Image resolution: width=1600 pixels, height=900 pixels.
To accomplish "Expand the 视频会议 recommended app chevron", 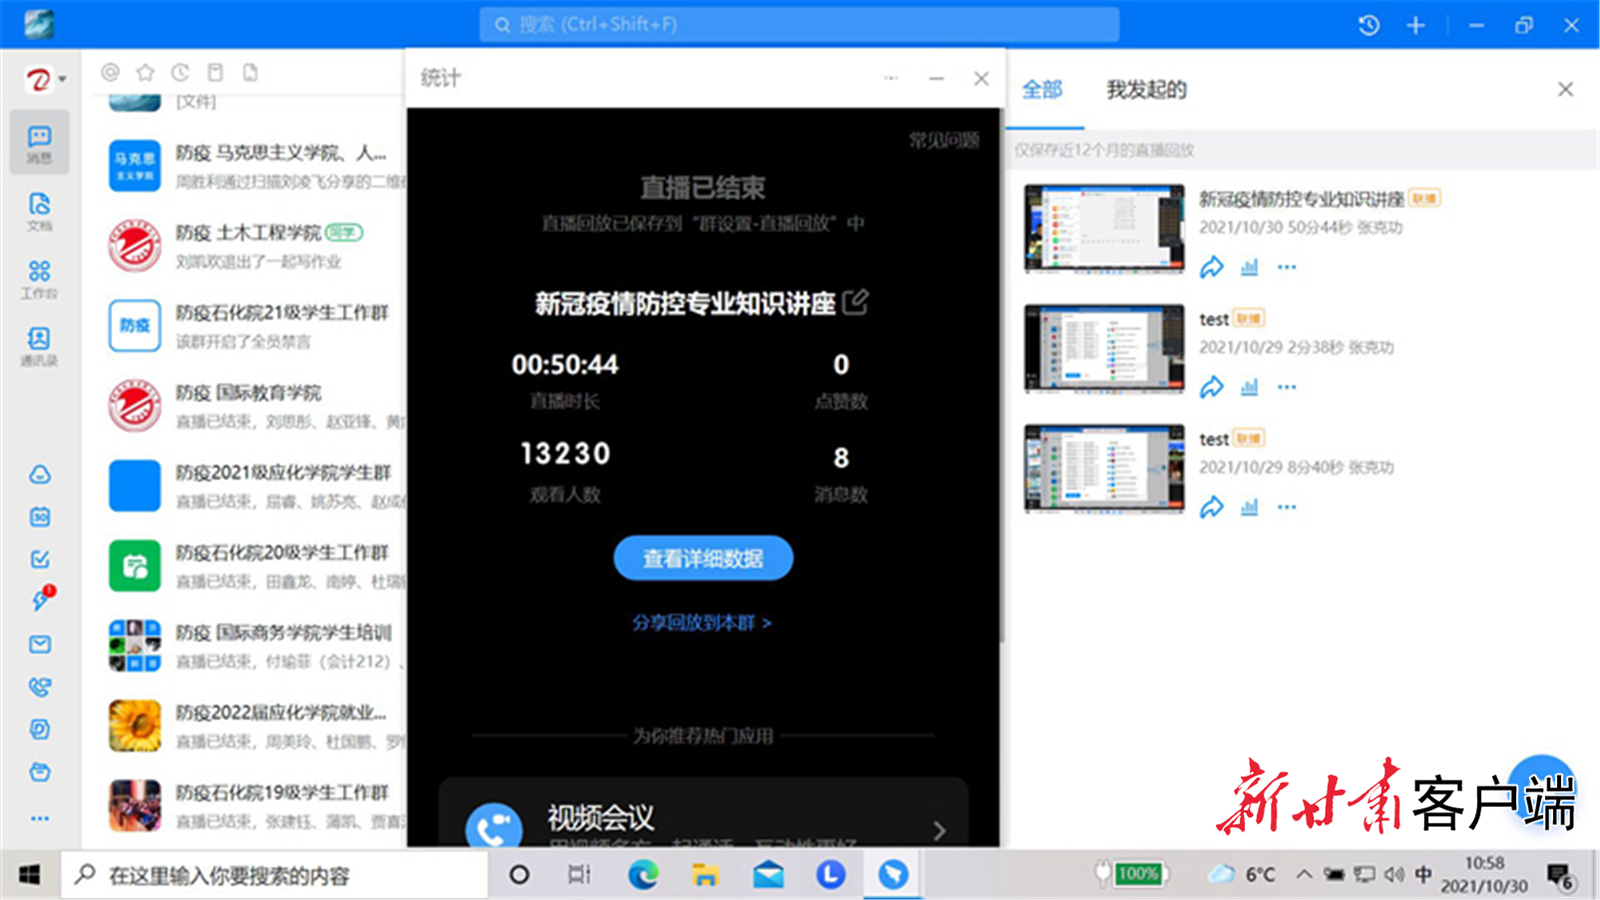I will tap(939, 830).
